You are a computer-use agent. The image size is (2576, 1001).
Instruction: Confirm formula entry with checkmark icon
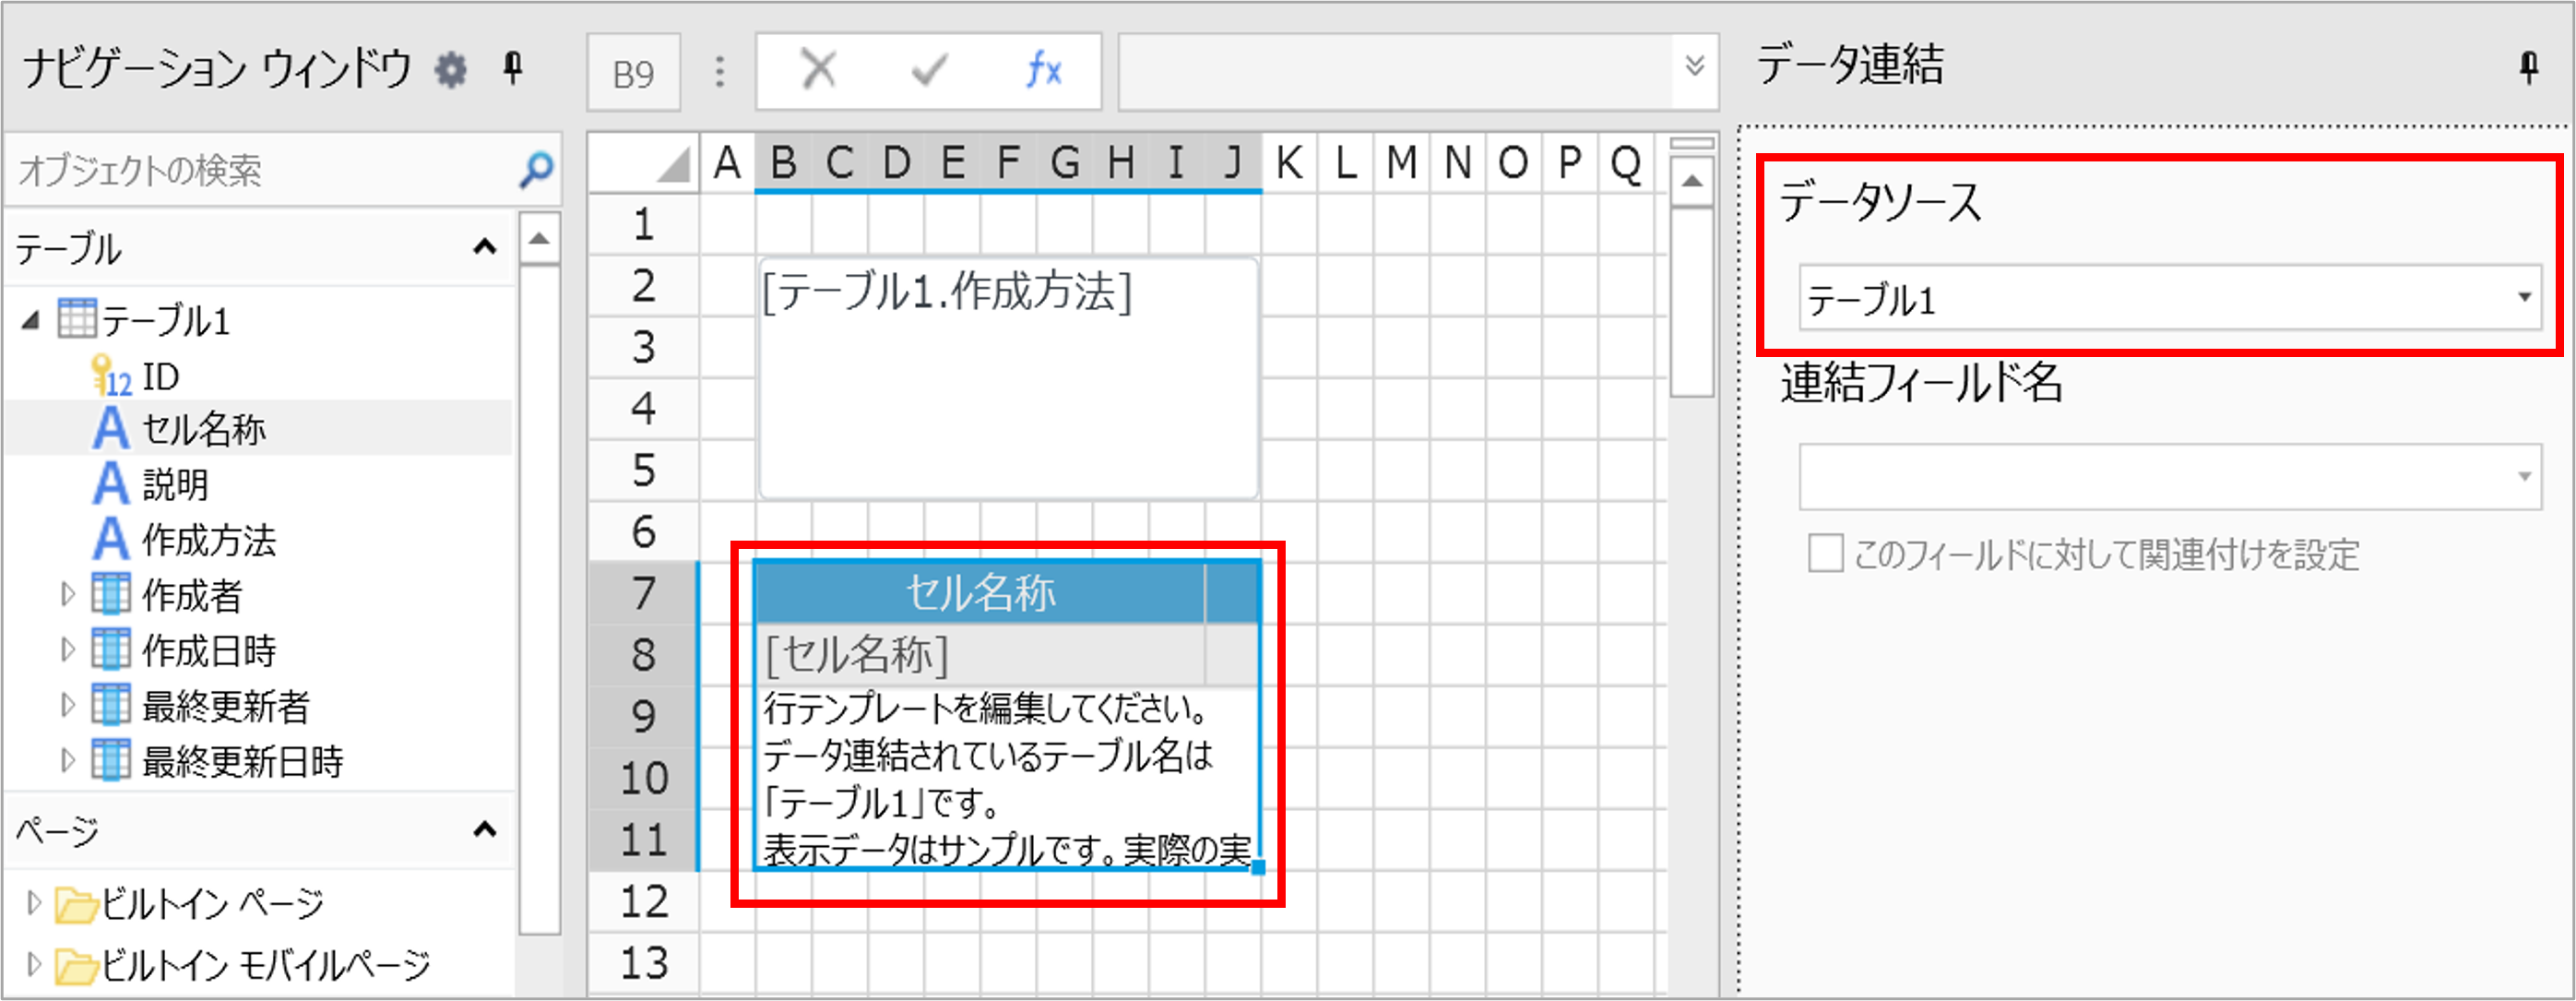[x=929, y=70]
